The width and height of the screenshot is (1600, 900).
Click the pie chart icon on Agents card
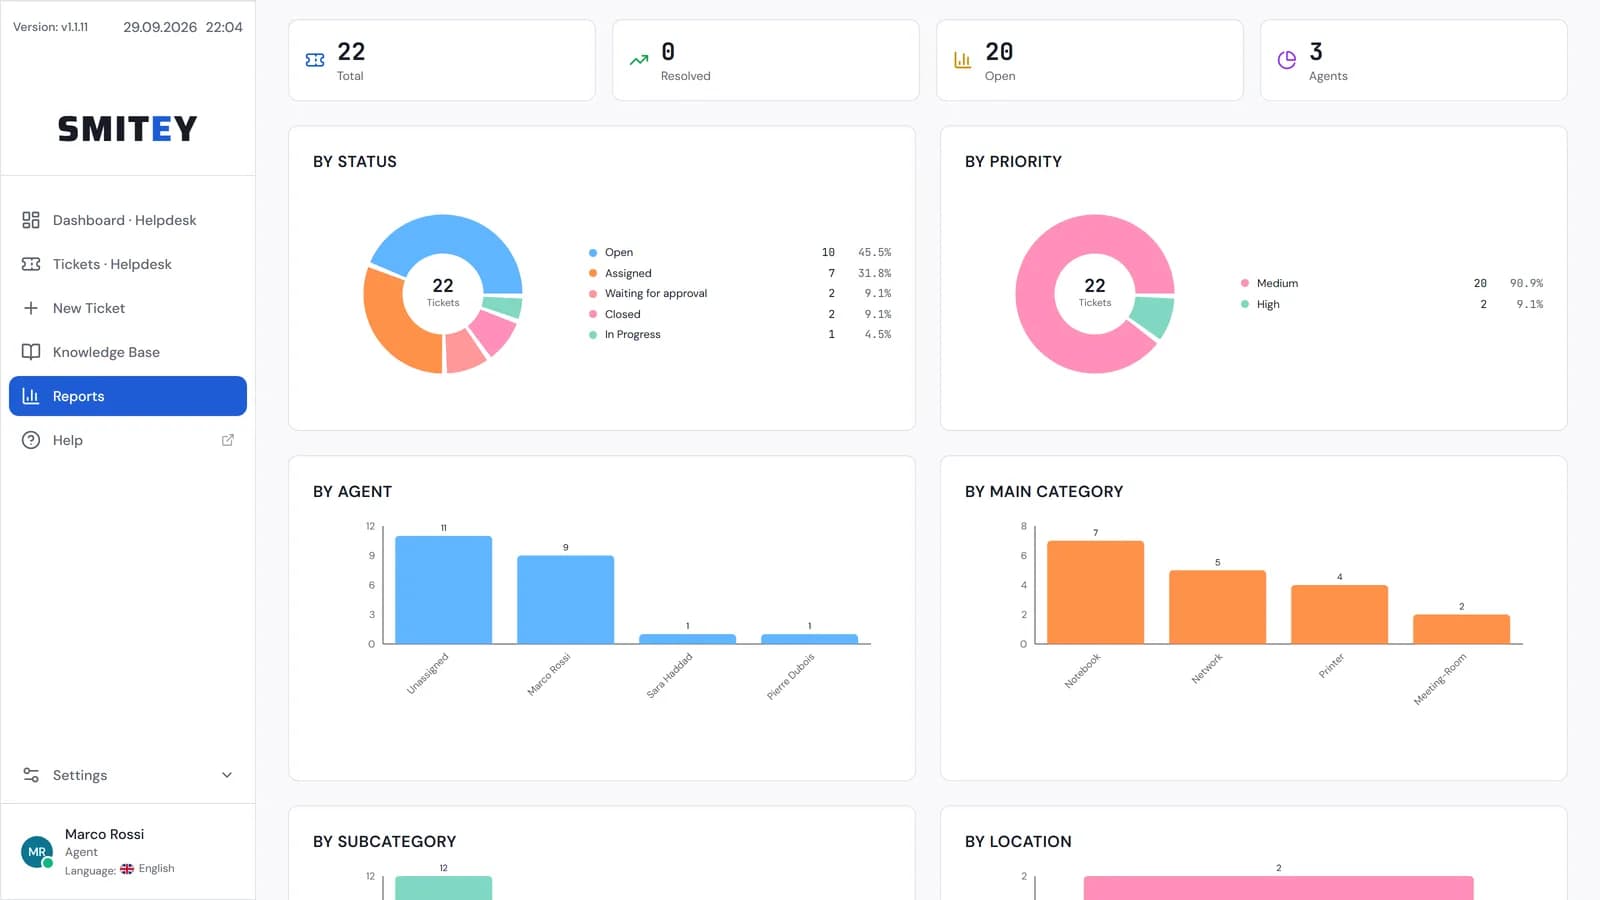tap(1286, 60)
